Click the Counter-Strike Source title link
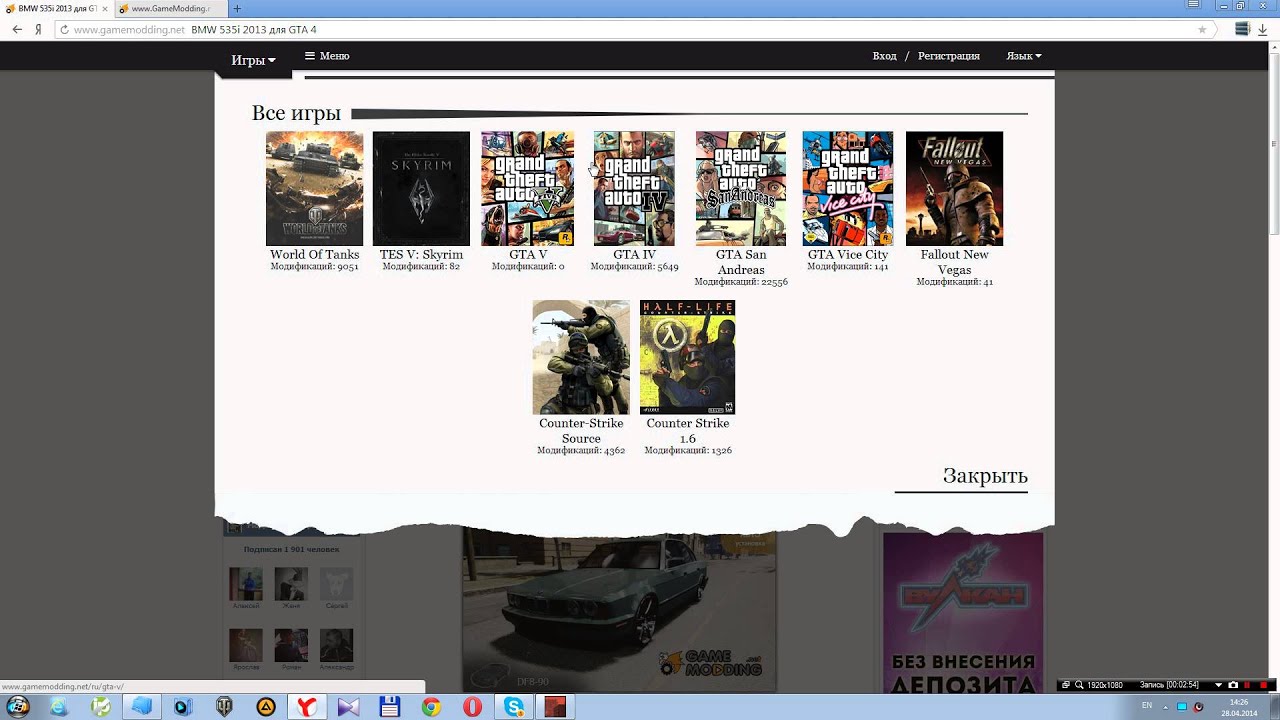 tap(581, 431)
